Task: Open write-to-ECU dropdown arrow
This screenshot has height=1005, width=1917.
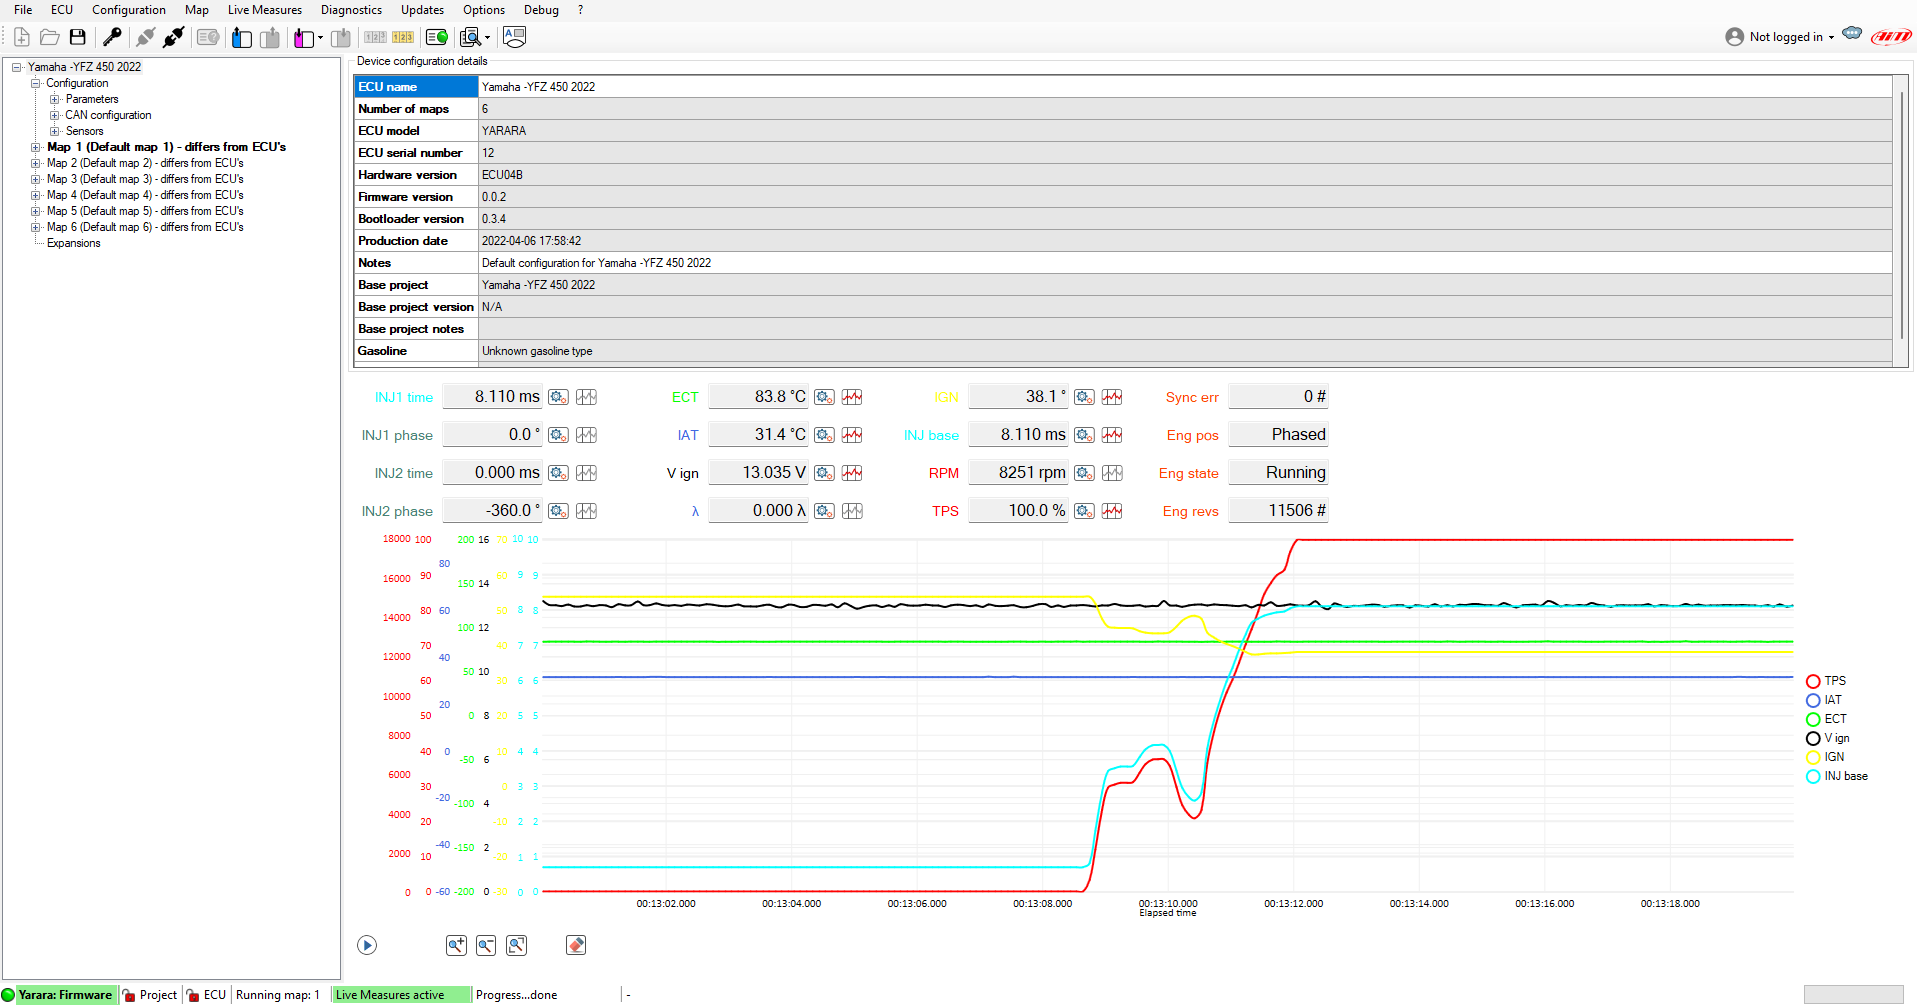Action: point(320,38)
